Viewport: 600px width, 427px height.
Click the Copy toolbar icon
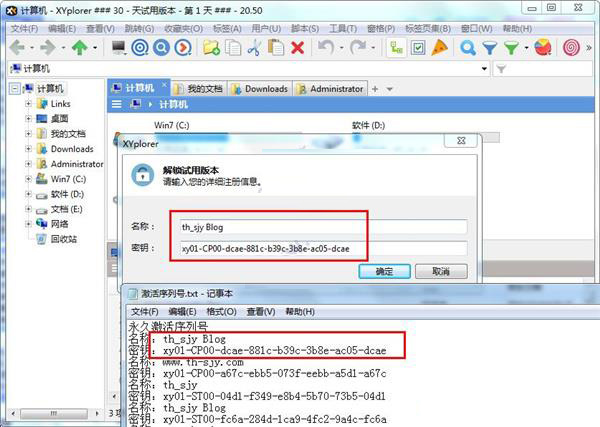233,48
